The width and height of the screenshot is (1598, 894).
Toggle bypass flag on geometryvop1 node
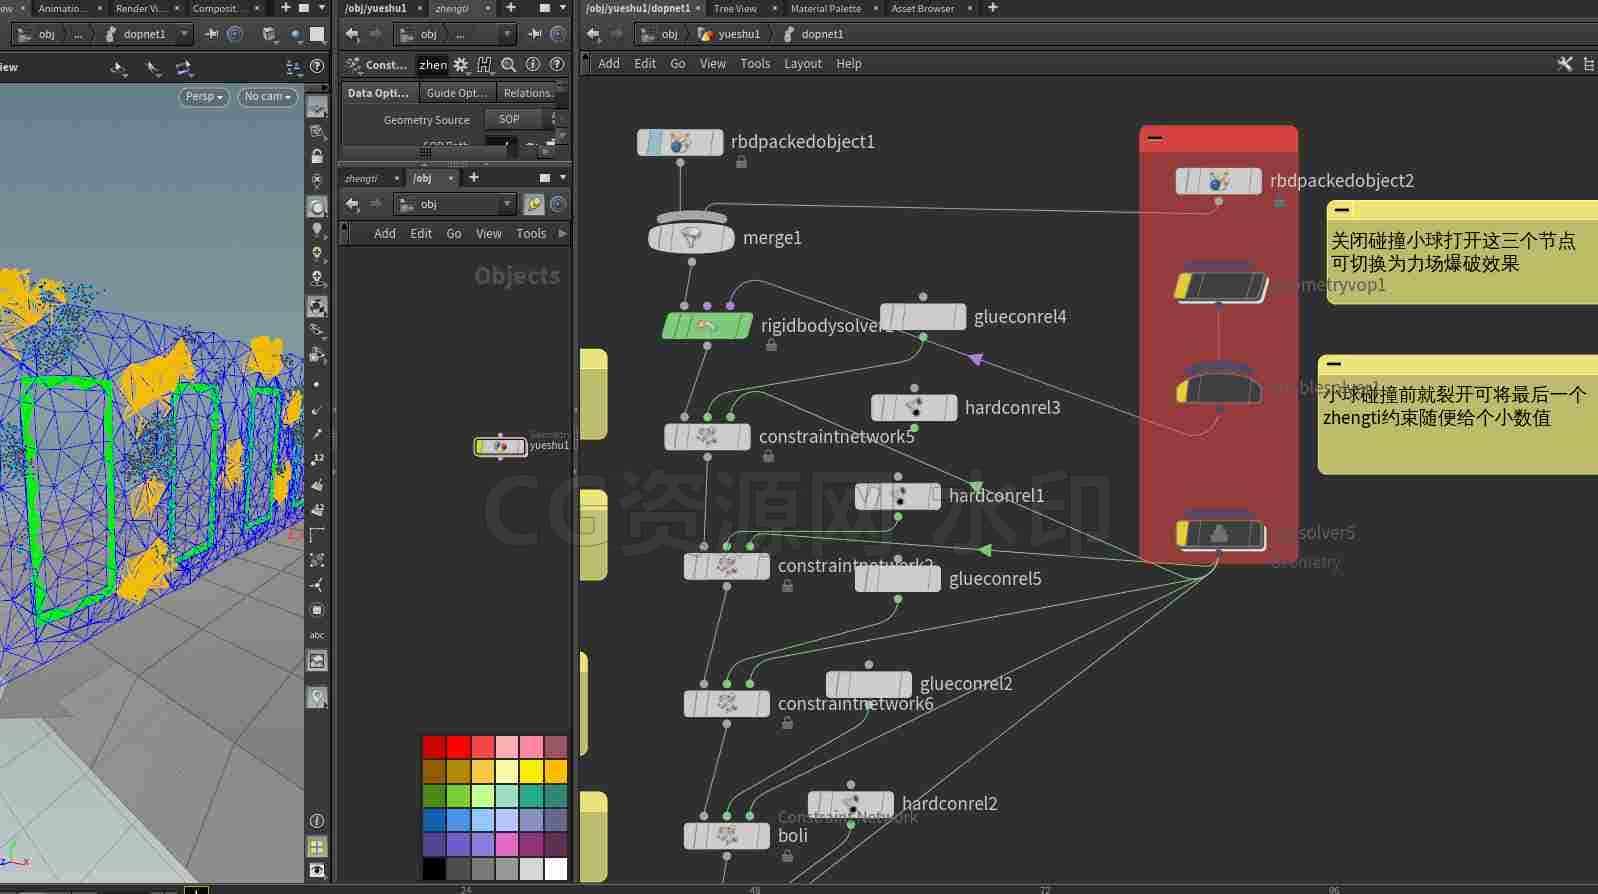click(x=1184, y=287)
